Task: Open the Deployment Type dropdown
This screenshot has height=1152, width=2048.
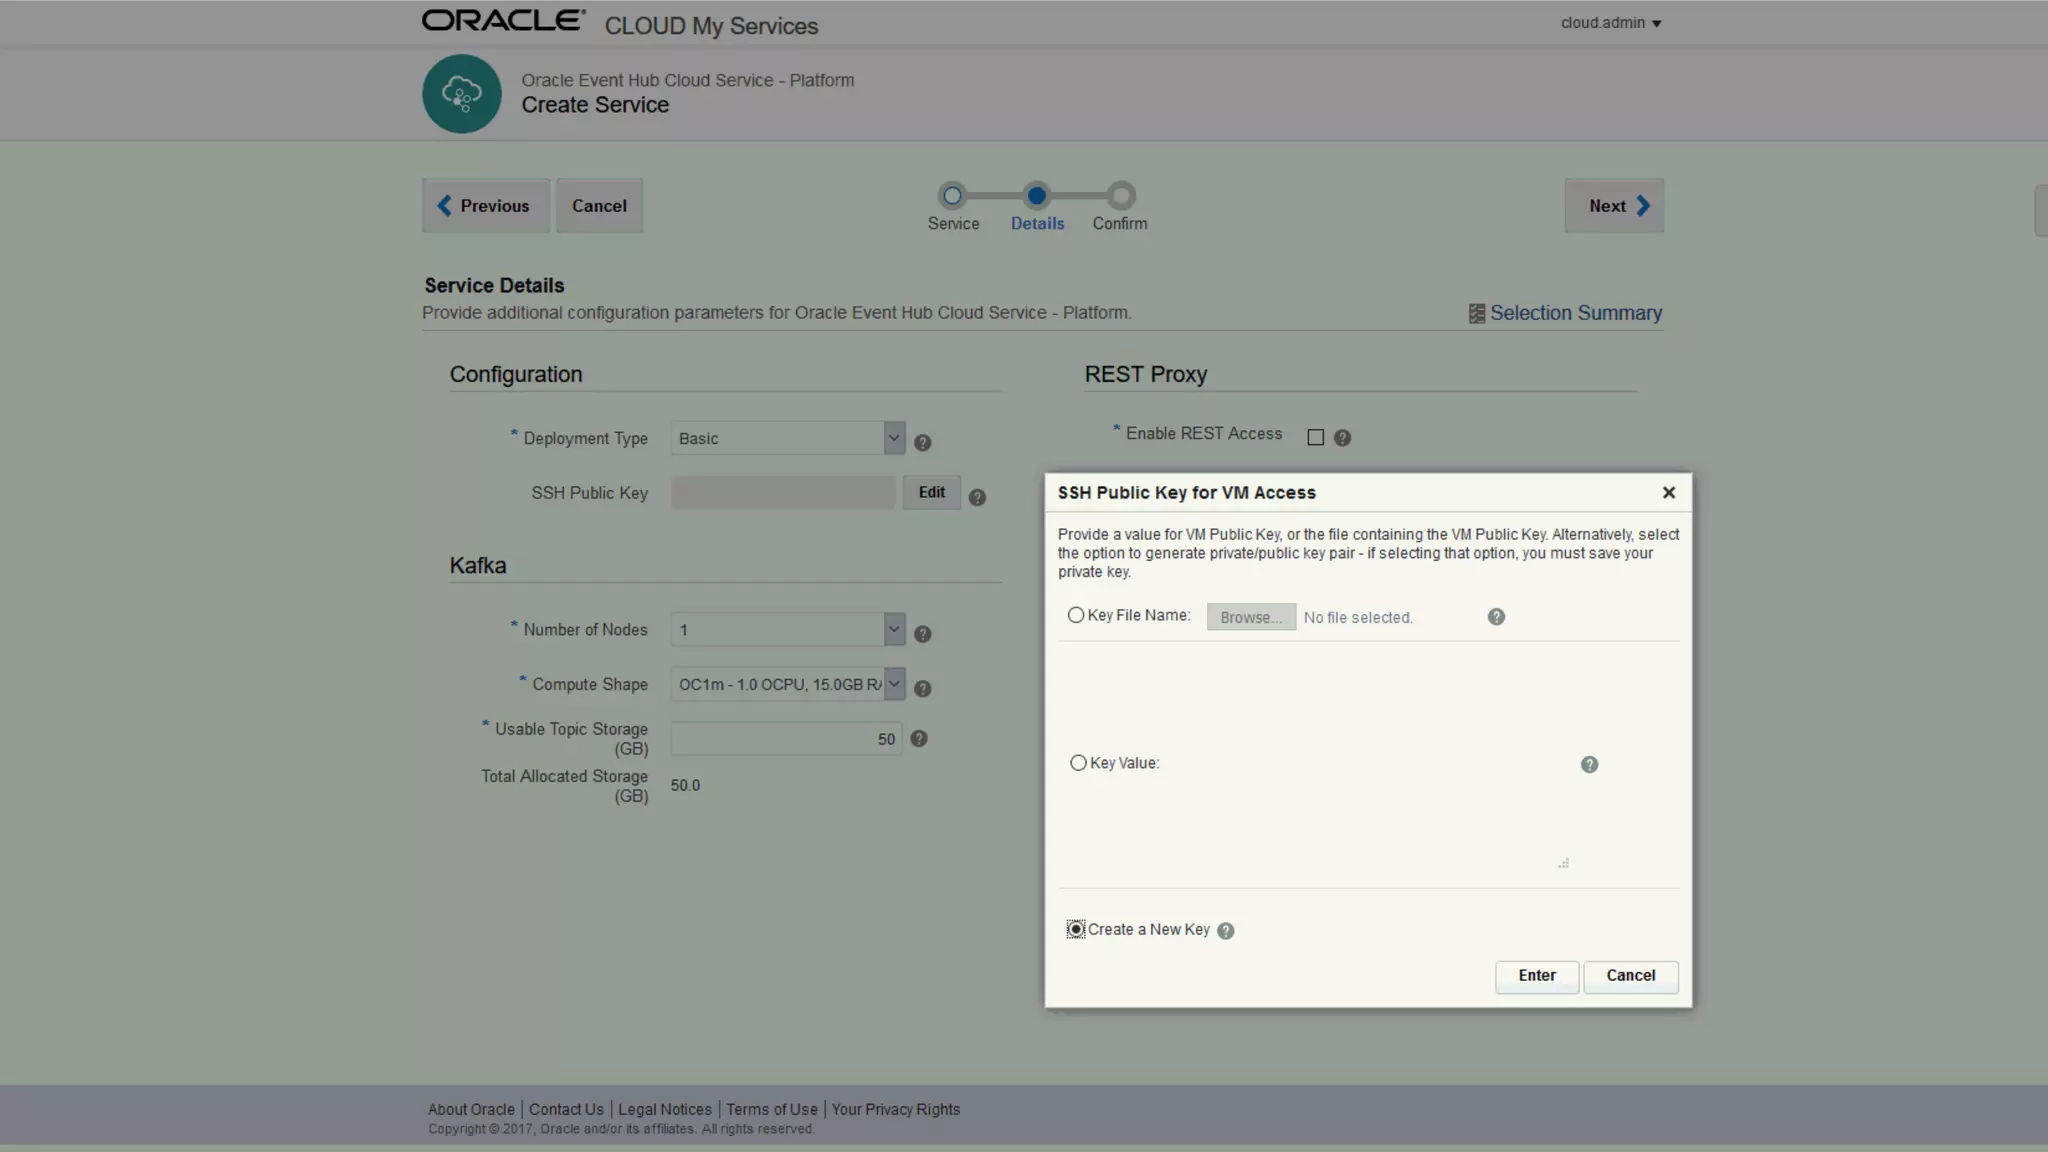Action: (893, 438)
